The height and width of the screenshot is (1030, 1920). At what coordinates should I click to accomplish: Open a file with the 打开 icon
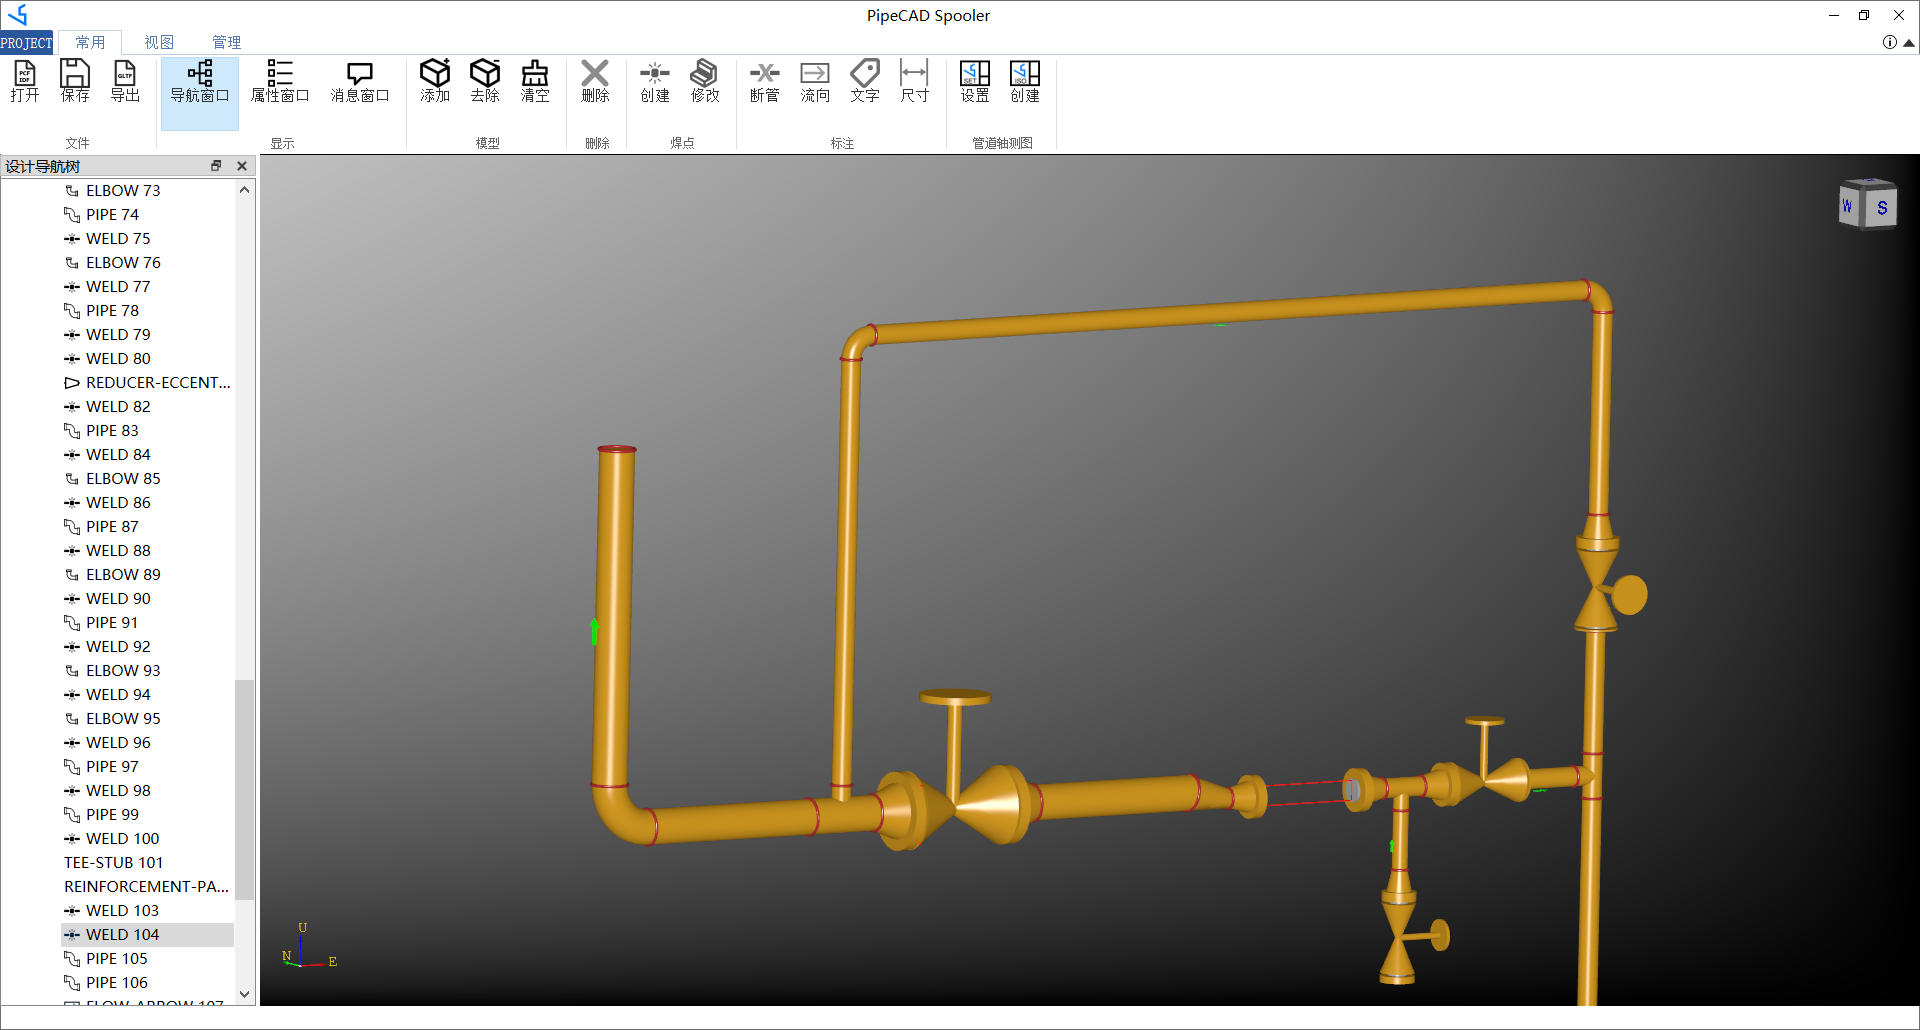25,81
